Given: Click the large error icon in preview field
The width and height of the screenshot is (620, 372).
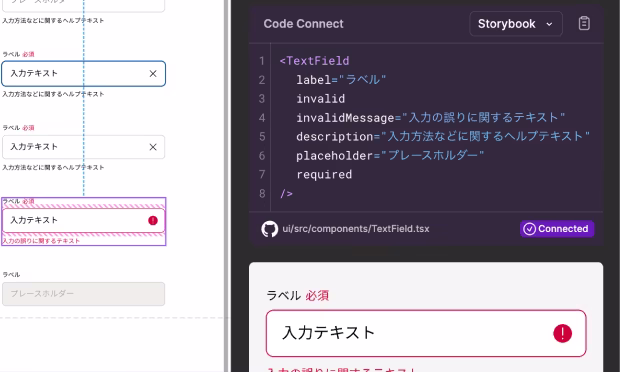Looking at the screenshot, I should [x=562, y=333].
